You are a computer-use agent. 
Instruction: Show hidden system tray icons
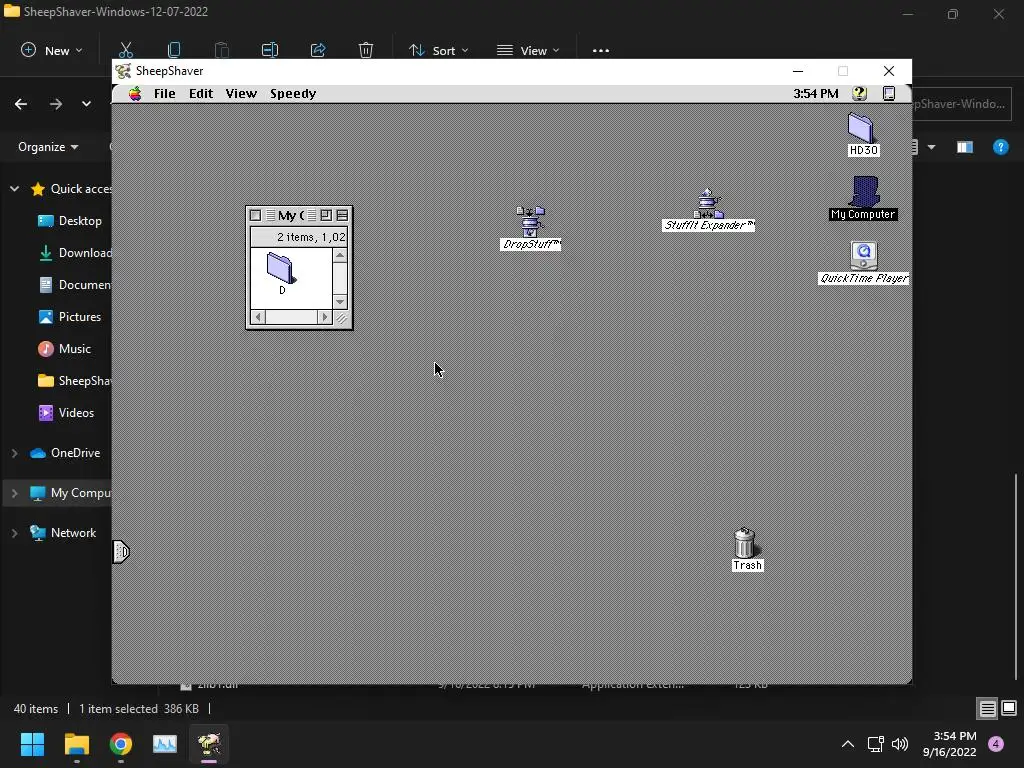(x=848, y=744)
